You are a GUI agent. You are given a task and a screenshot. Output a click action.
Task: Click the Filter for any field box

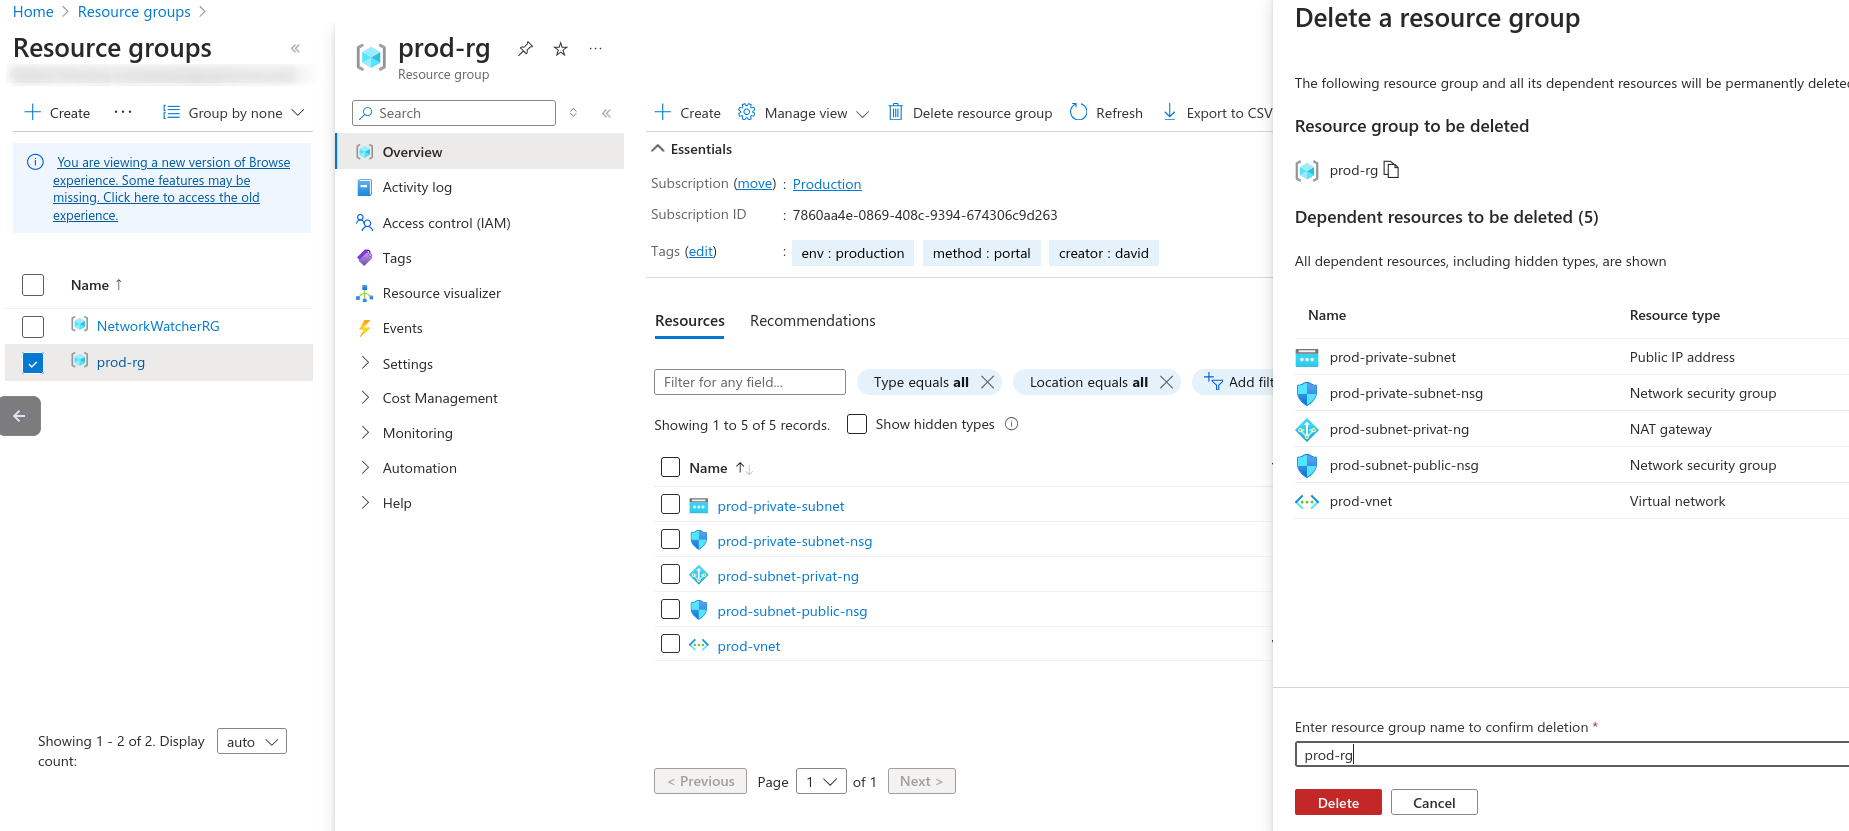(749, 382)
